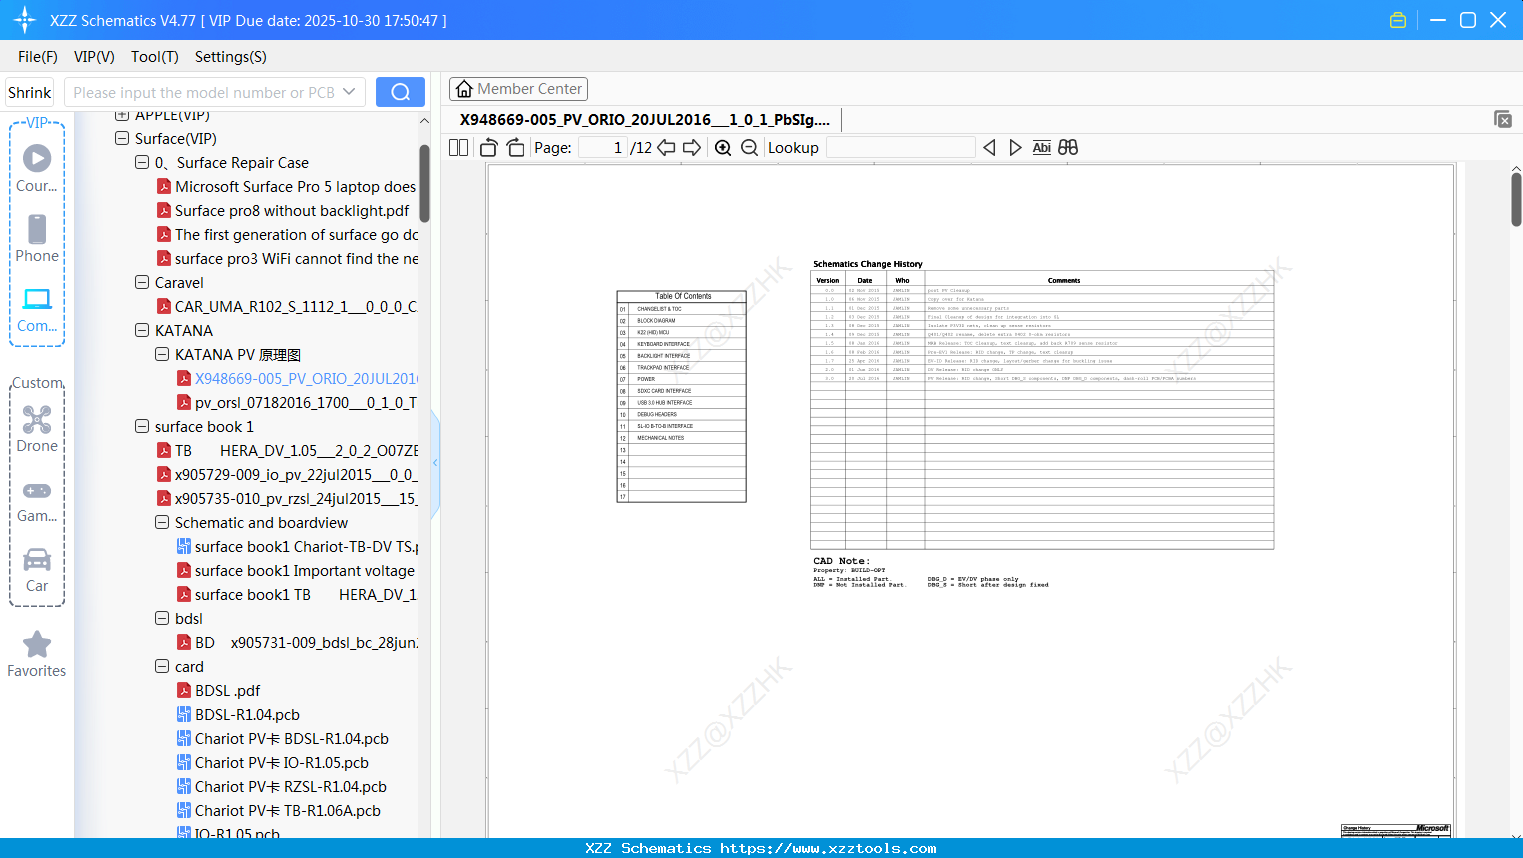
Task: Go to next page arrow
Action: click(692, 147)
